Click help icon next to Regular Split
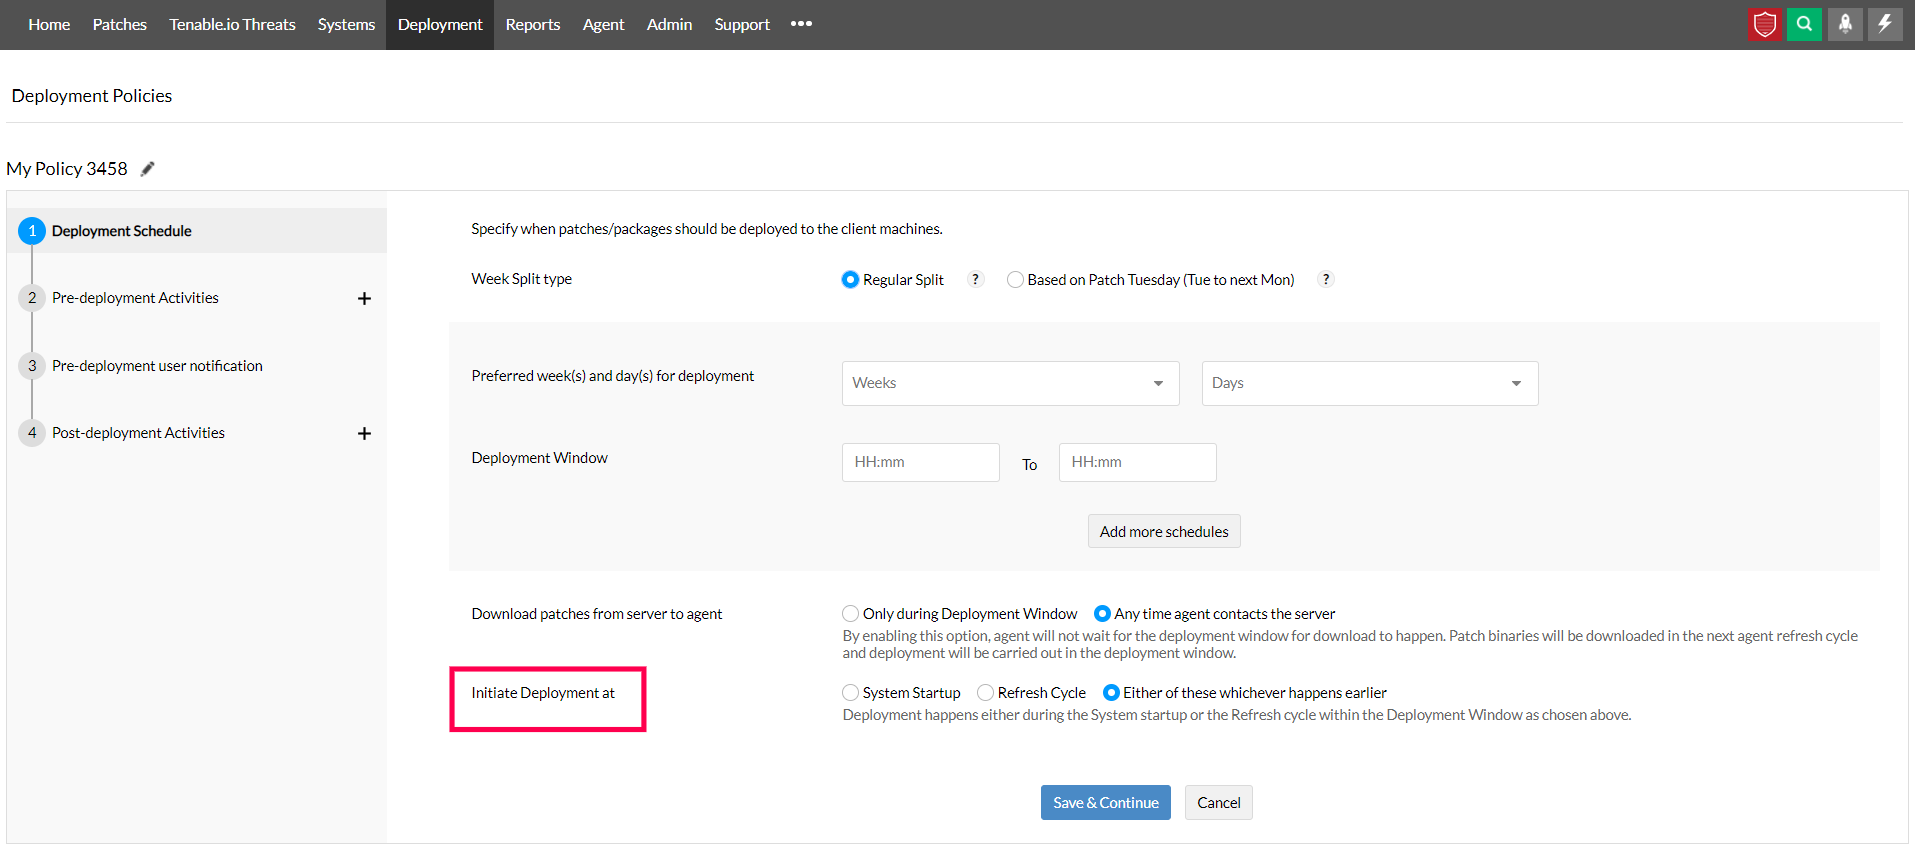This screenshot has height=846, width=1915. 975,280
